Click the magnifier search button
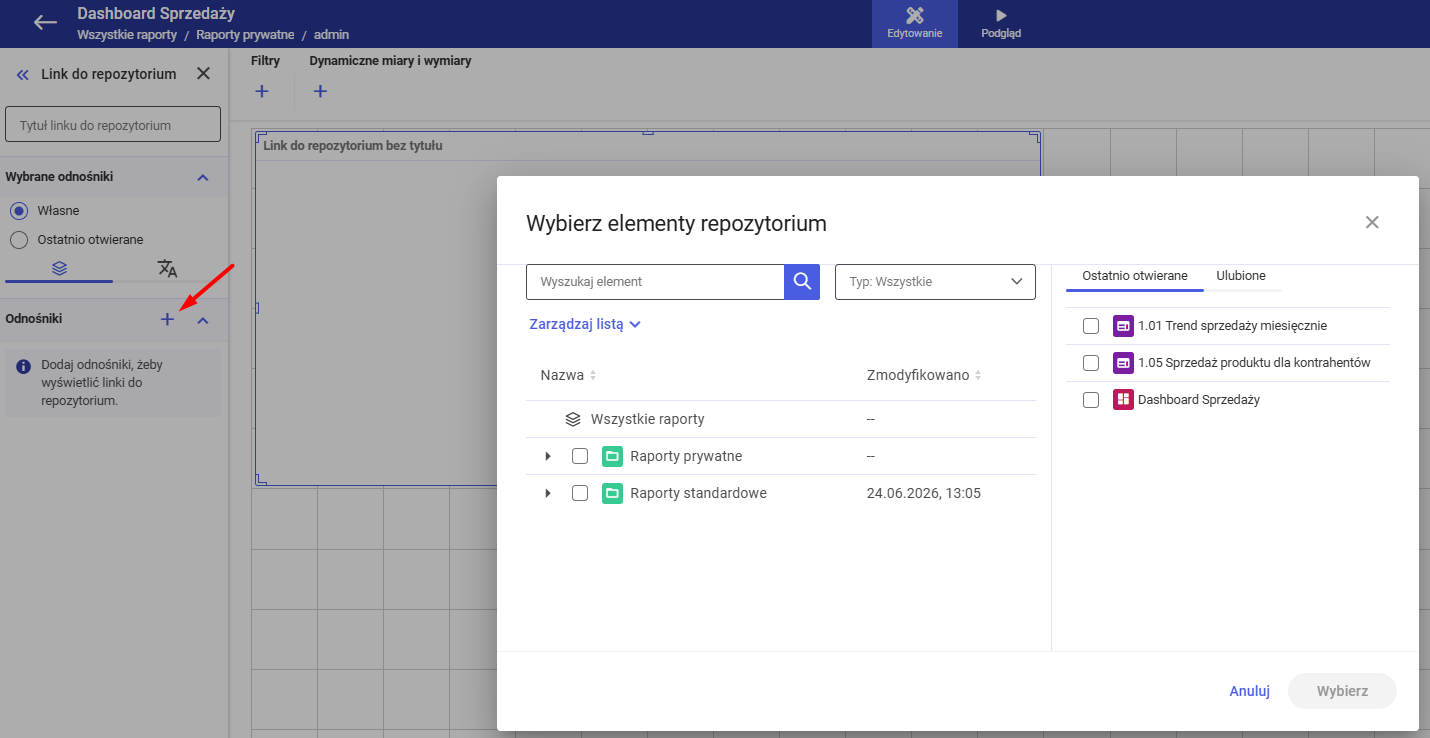This screenshot has width=1430, height=738. tap(802, 282)
